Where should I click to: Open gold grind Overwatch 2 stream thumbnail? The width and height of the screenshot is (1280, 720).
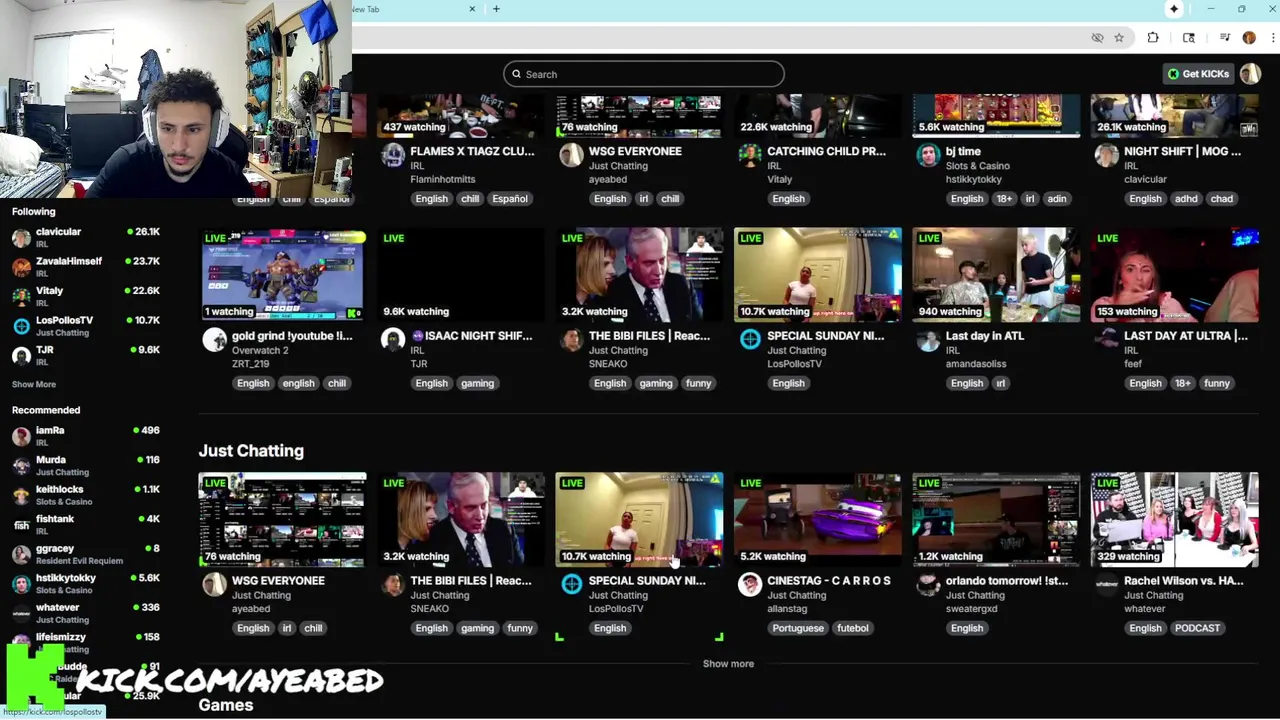coord(283,275)
